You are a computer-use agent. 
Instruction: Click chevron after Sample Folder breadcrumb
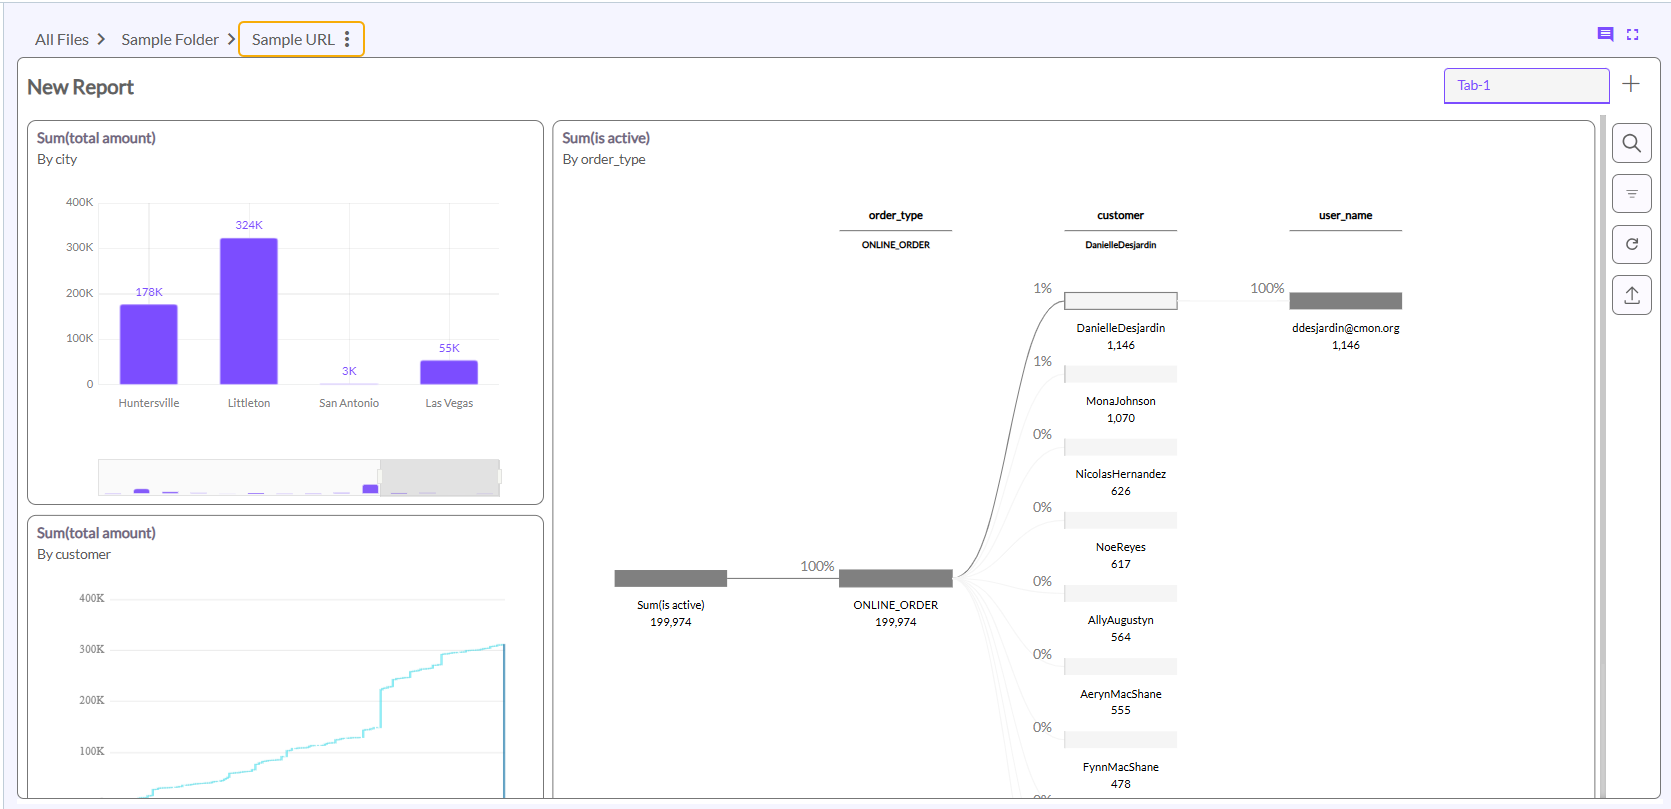(231, 39)
